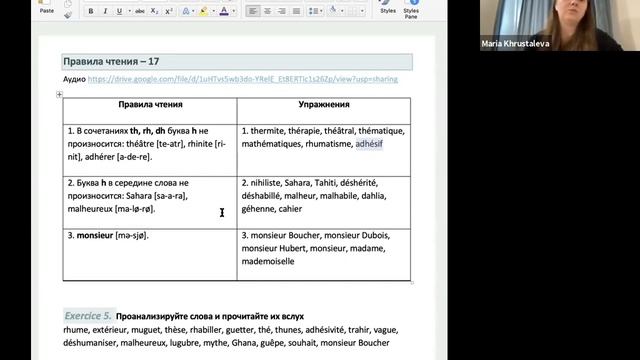The height and width of the screenshot is (360, 640).
Task: Click the Paste button
Action: [47, 7]
